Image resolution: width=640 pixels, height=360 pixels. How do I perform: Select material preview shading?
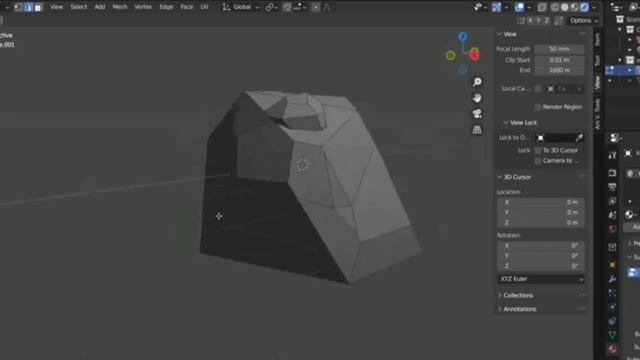coord(575,7)
